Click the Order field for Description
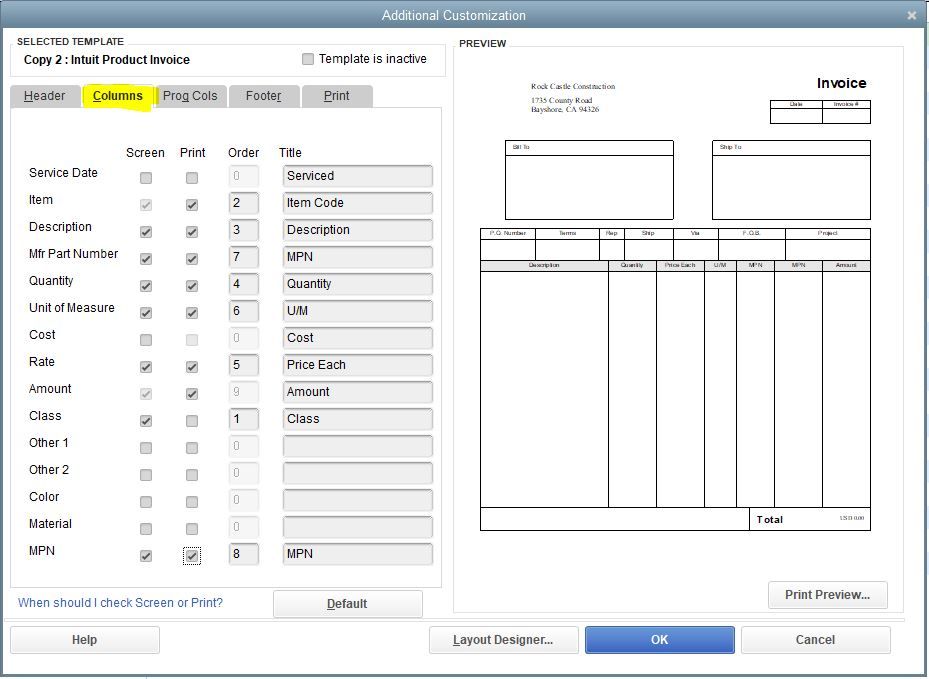The image size is (929, 679). click(244, 230)
